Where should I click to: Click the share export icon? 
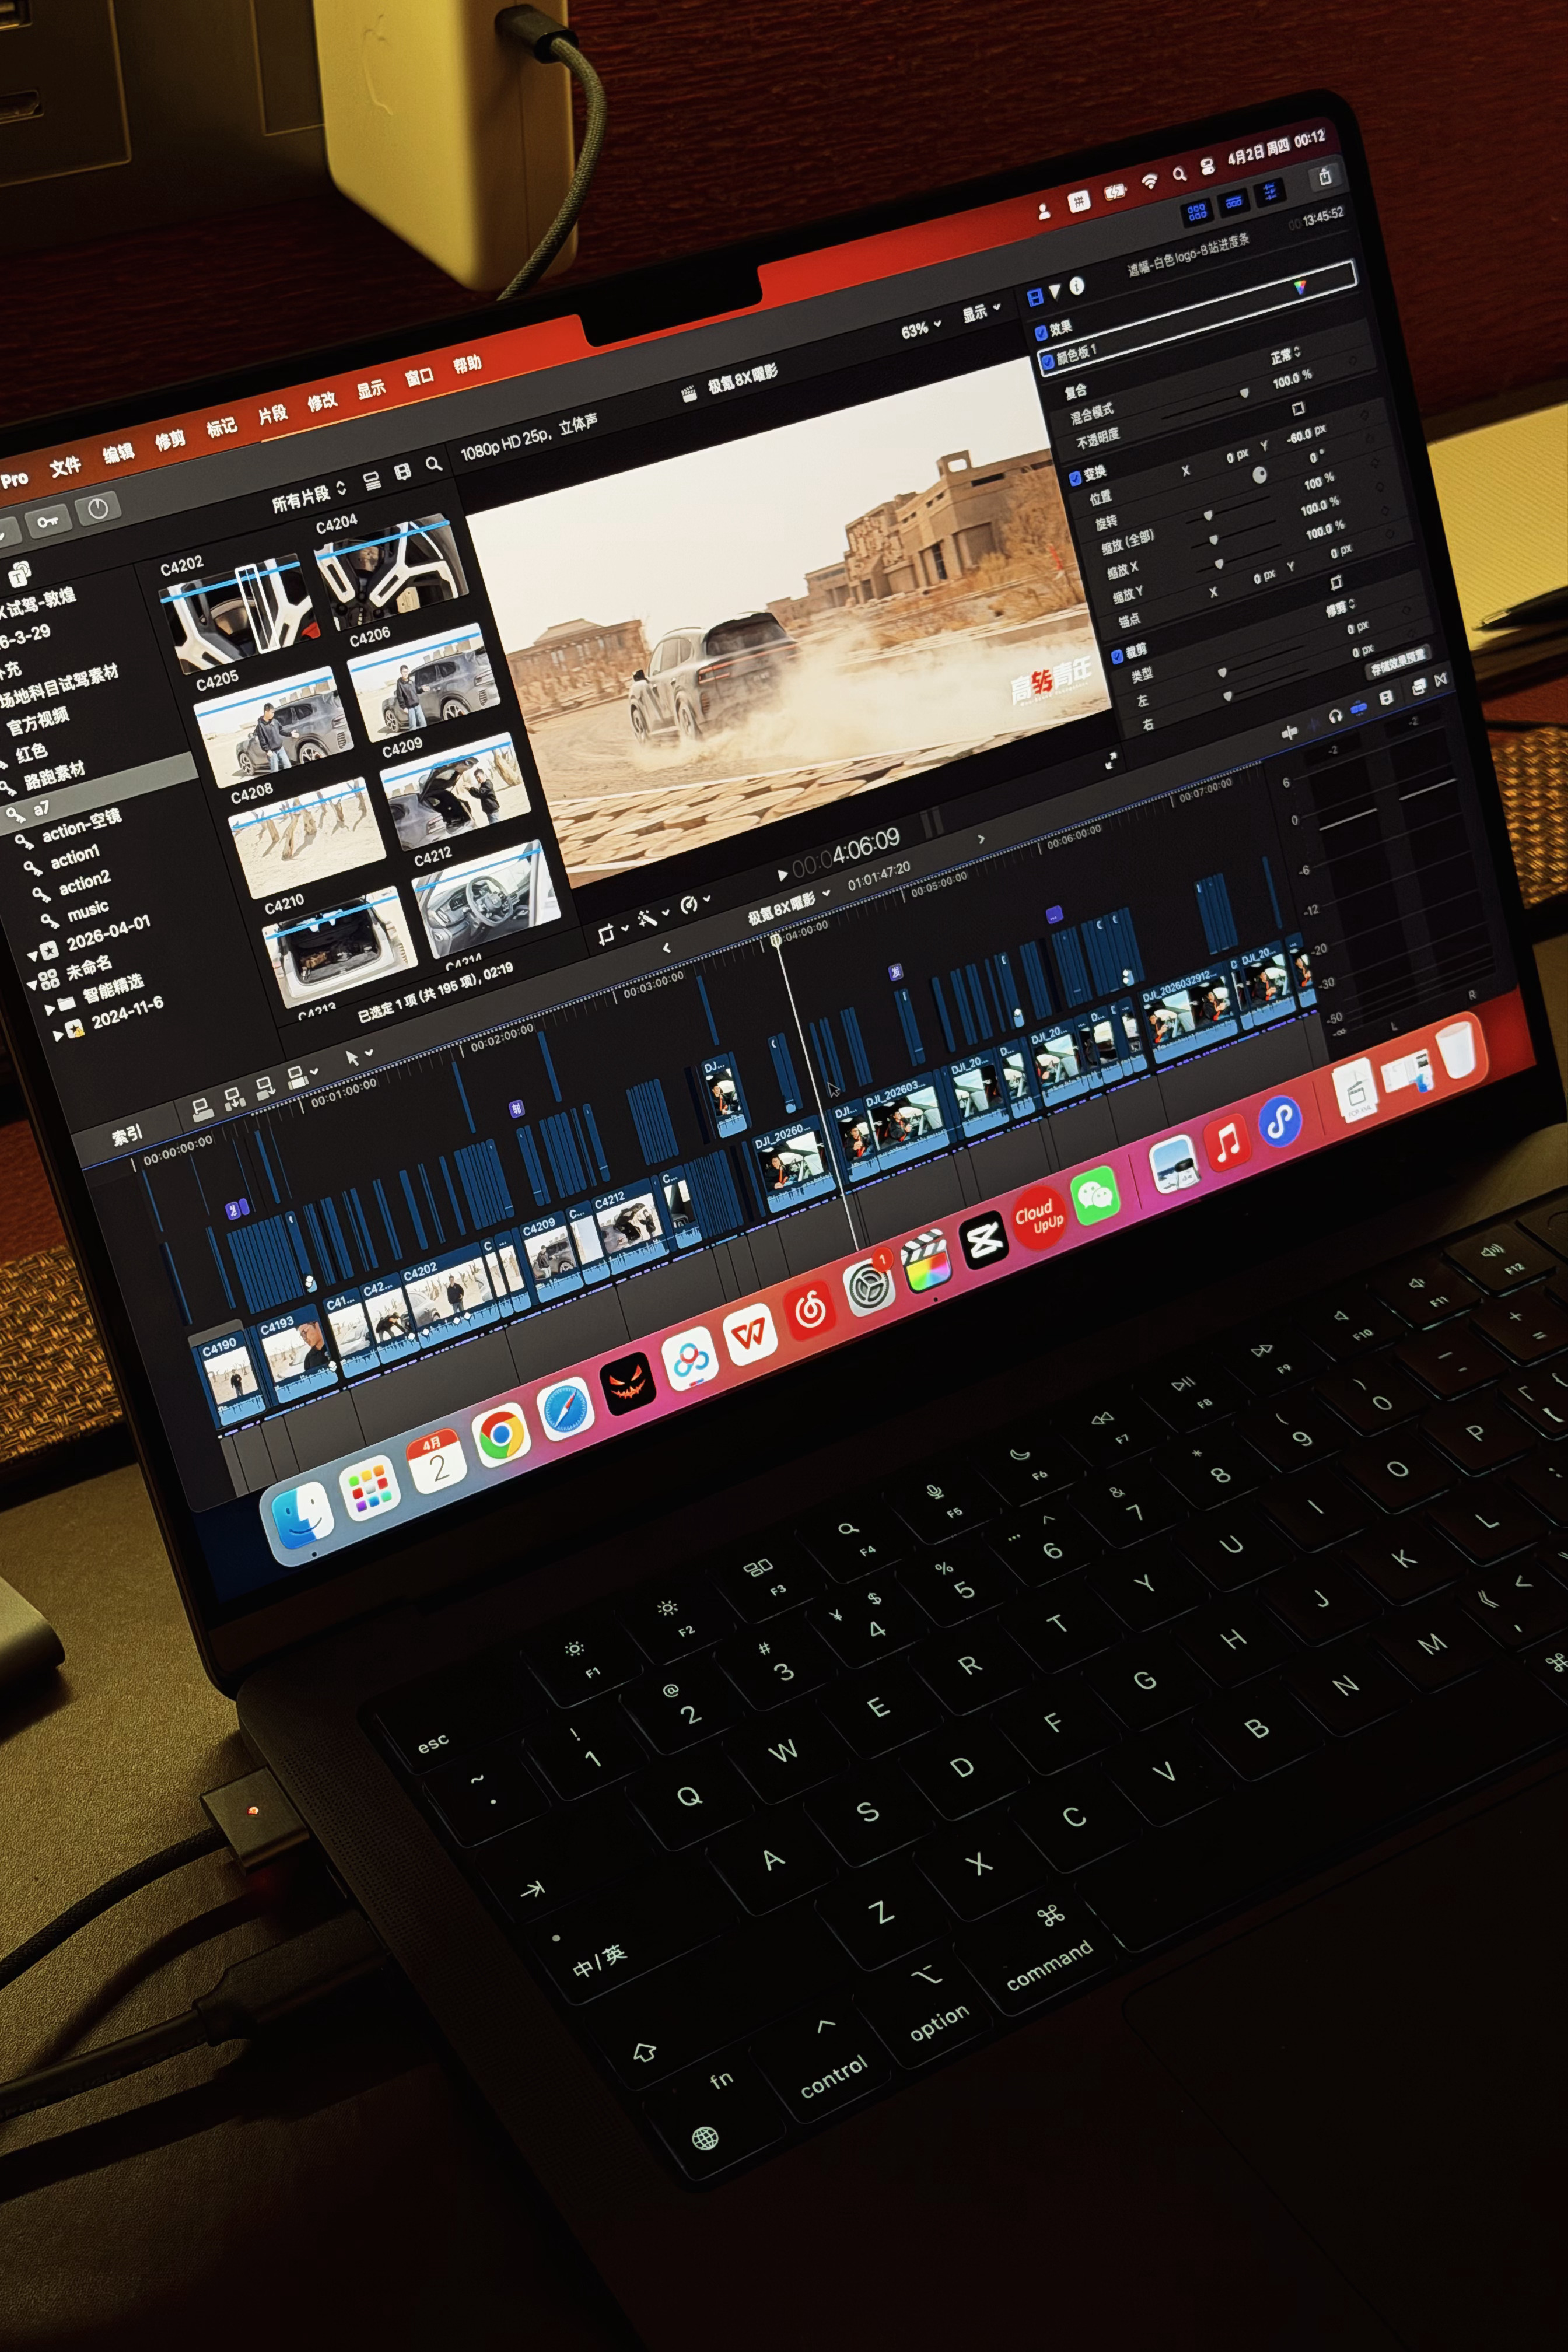1325,177
